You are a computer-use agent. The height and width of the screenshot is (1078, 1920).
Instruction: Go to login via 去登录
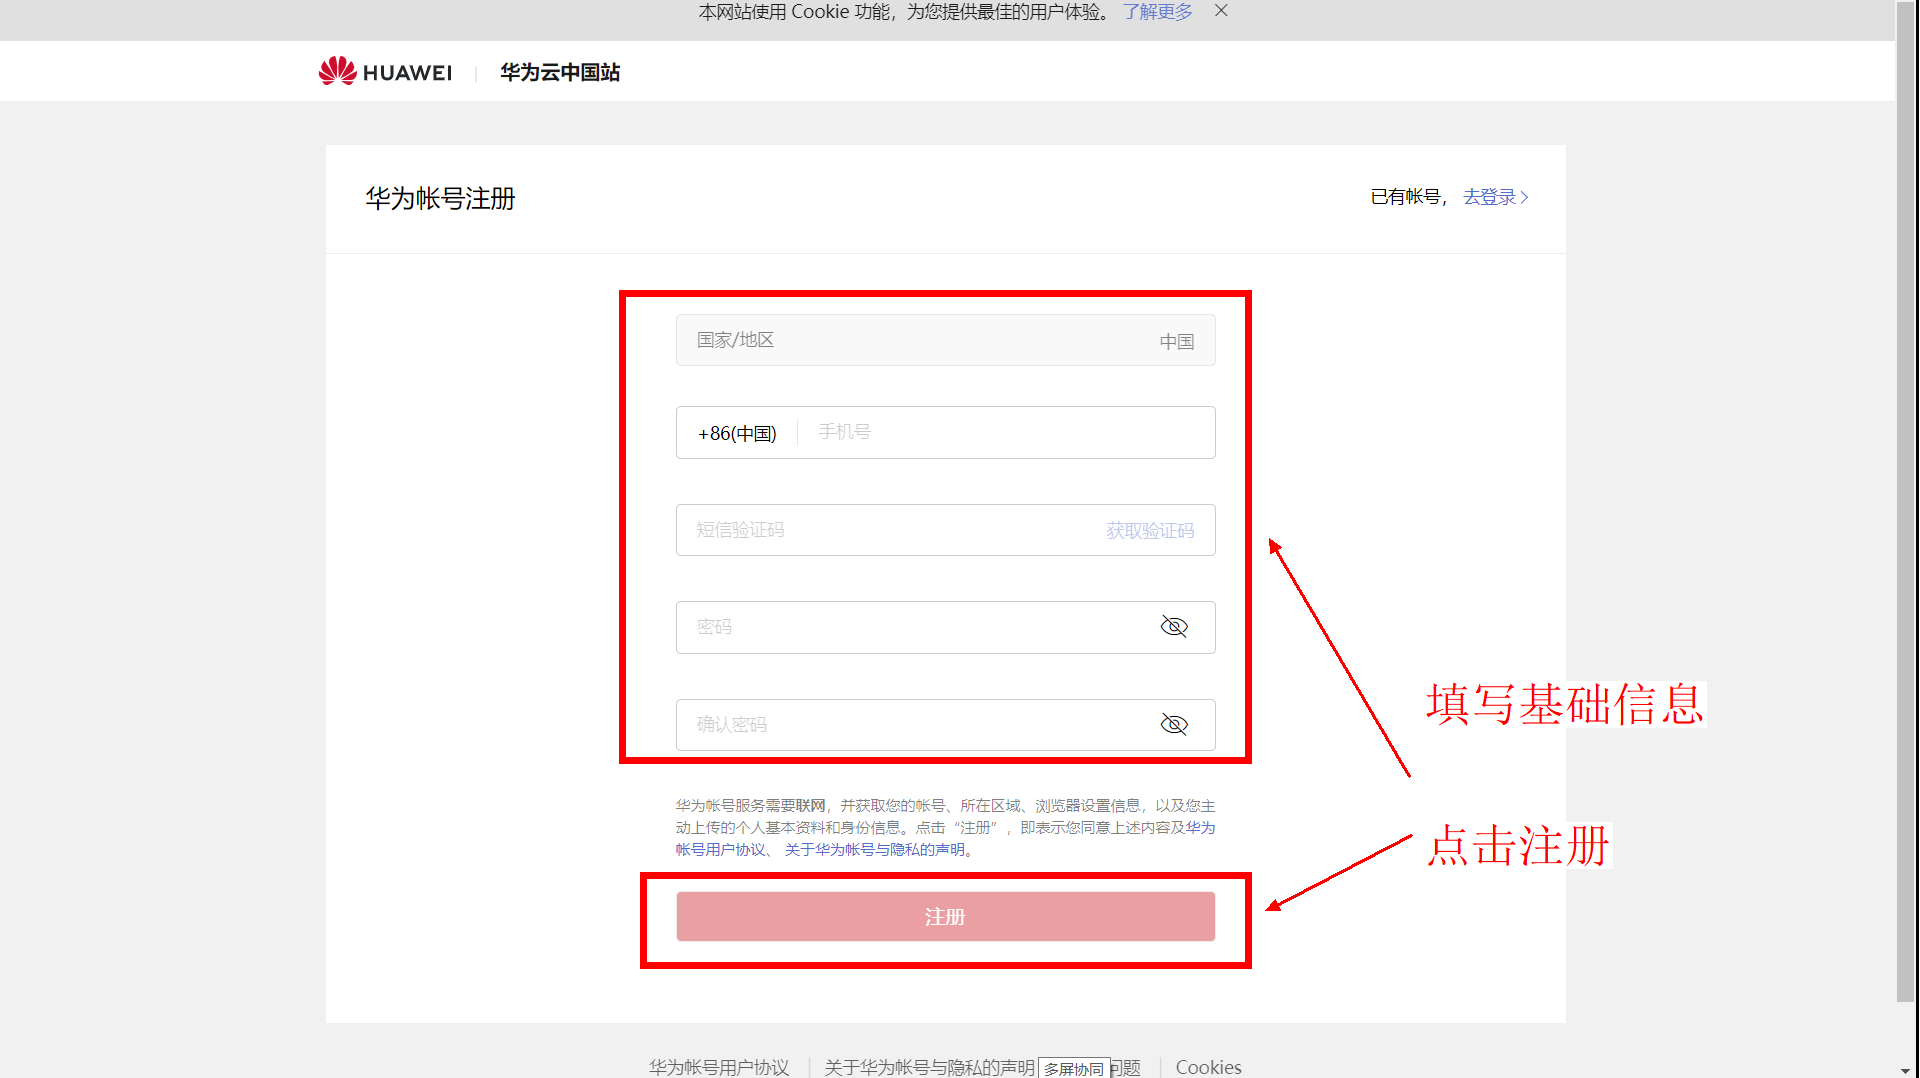coord(1495,197)
